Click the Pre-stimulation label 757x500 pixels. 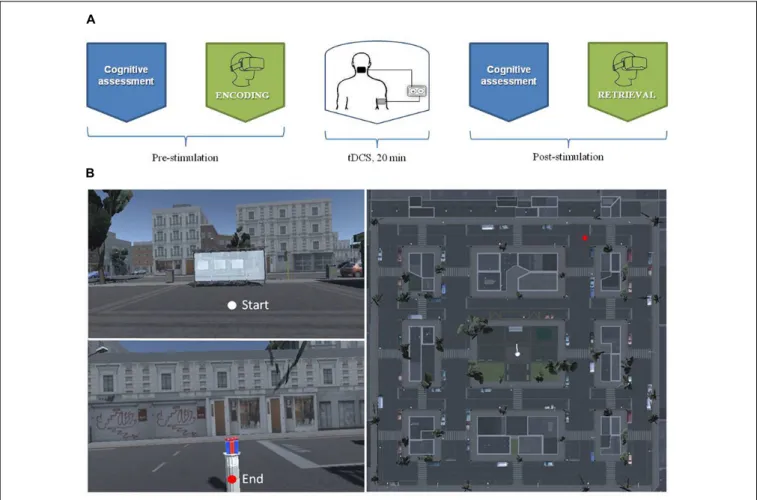pyautogui.click(x=185, y=157)
